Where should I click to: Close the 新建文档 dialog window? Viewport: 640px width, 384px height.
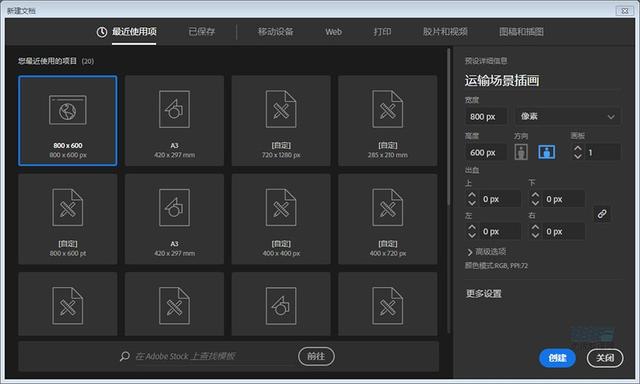click(624, 11)
